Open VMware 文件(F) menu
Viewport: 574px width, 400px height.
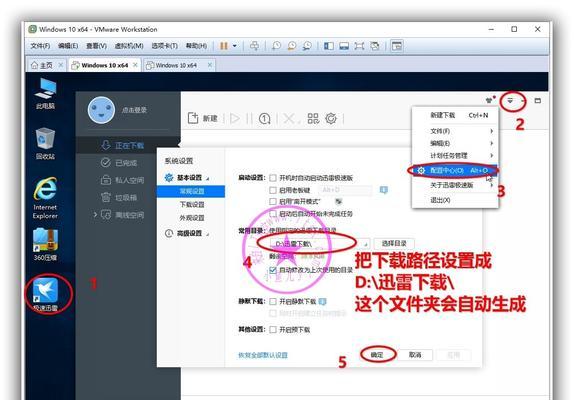40,46
